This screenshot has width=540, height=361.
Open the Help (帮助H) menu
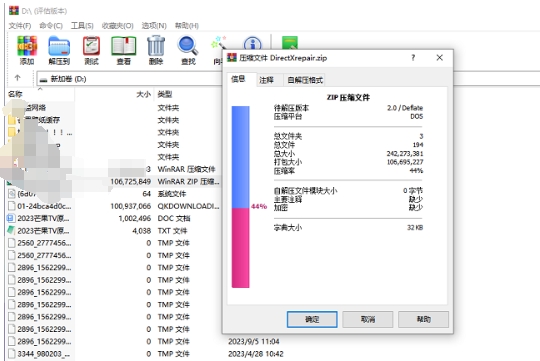click(187, 25)
